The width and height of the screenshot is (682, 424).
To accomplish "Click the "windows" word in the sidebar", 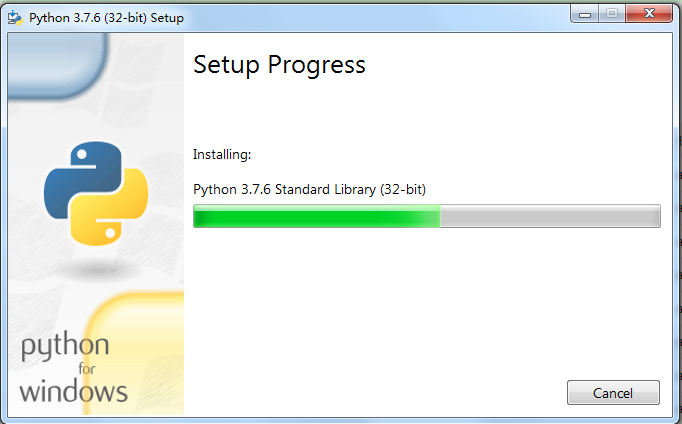I will 74,390.
